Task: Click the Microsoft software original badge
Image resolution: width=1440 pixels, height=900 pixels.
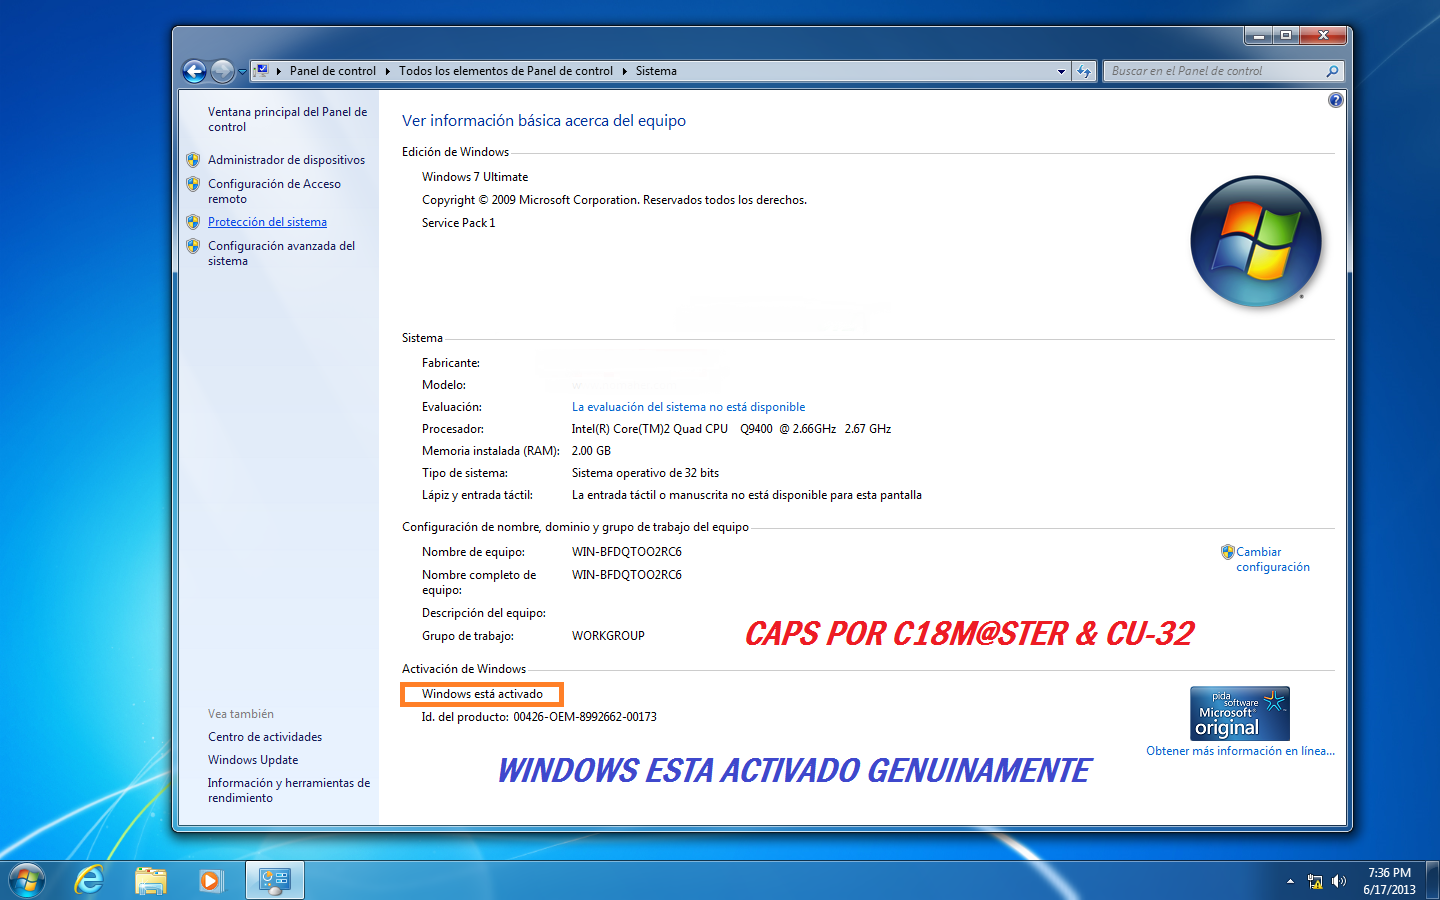Action: coord(1240,713)
